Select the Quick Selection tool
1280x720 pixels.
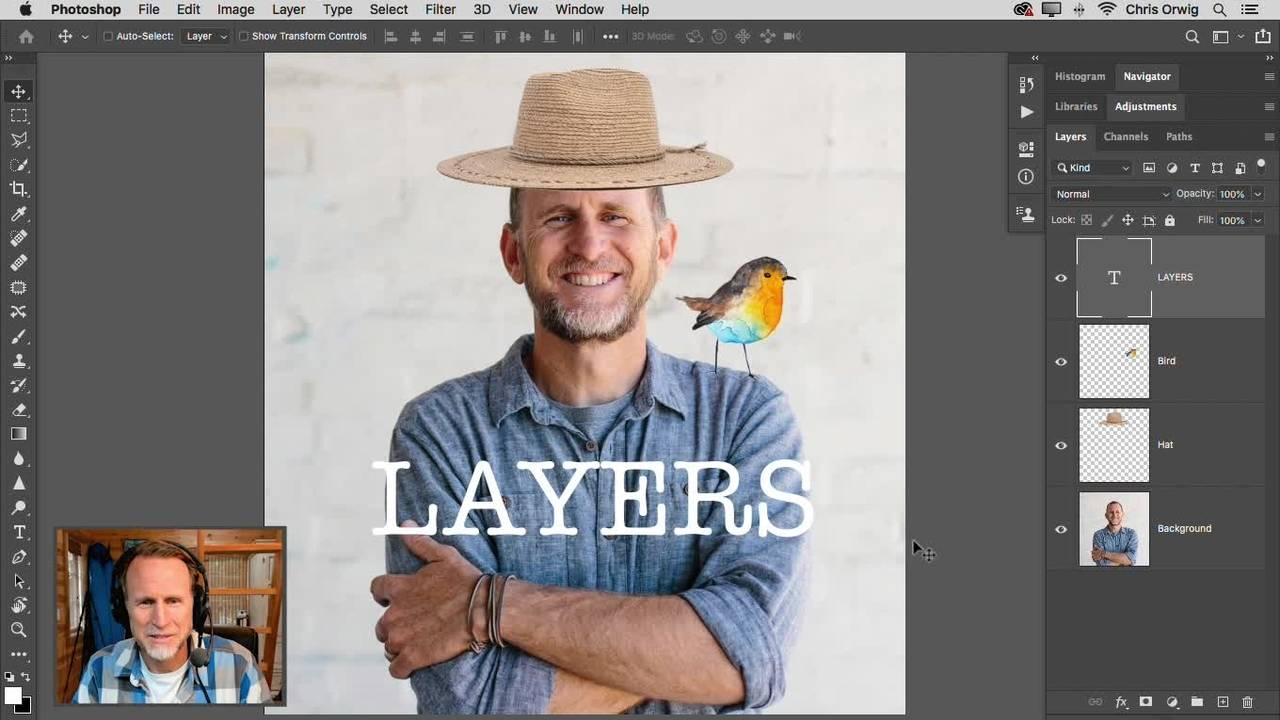point(19,165)
